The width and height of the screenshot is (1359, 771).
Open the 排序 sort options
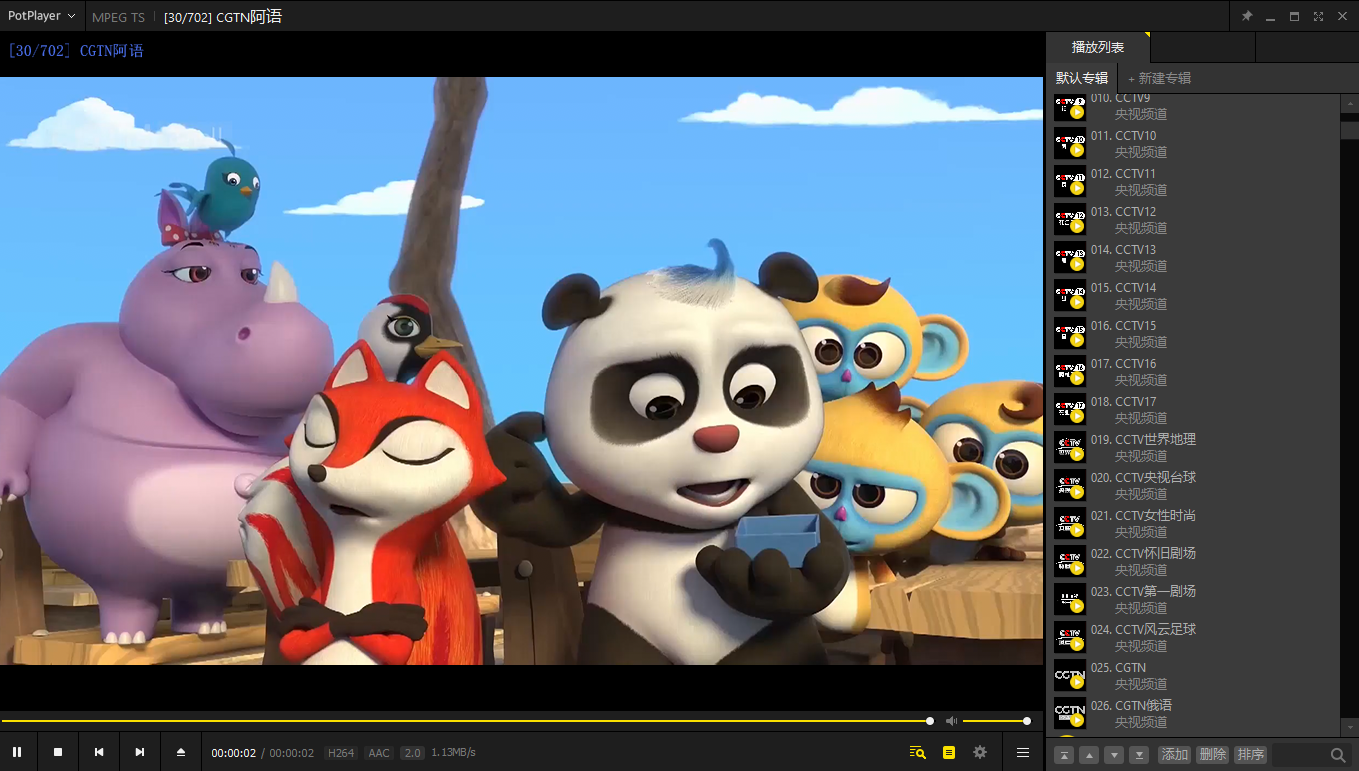(x=1251, y=755)
